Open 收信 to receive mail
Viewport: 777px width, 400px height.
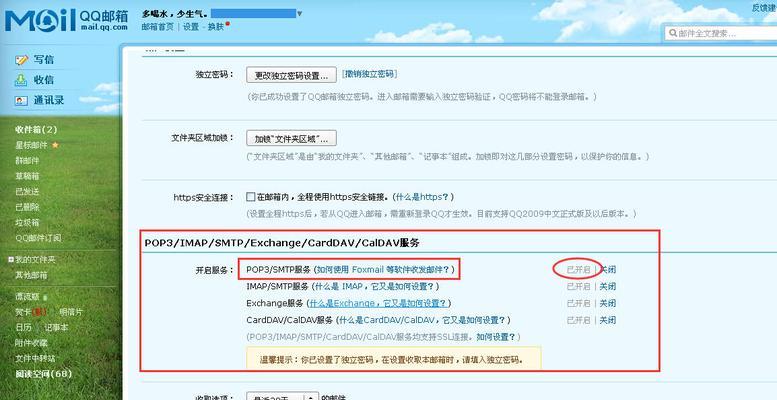pos(44,80)
